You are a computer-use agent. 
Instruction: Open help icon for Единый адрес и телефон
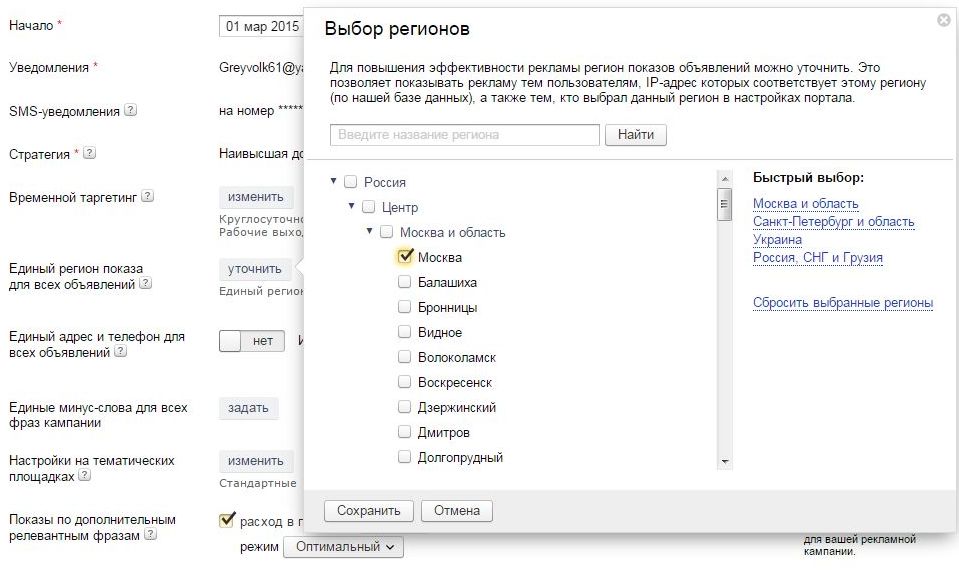(x=120, y=351)
